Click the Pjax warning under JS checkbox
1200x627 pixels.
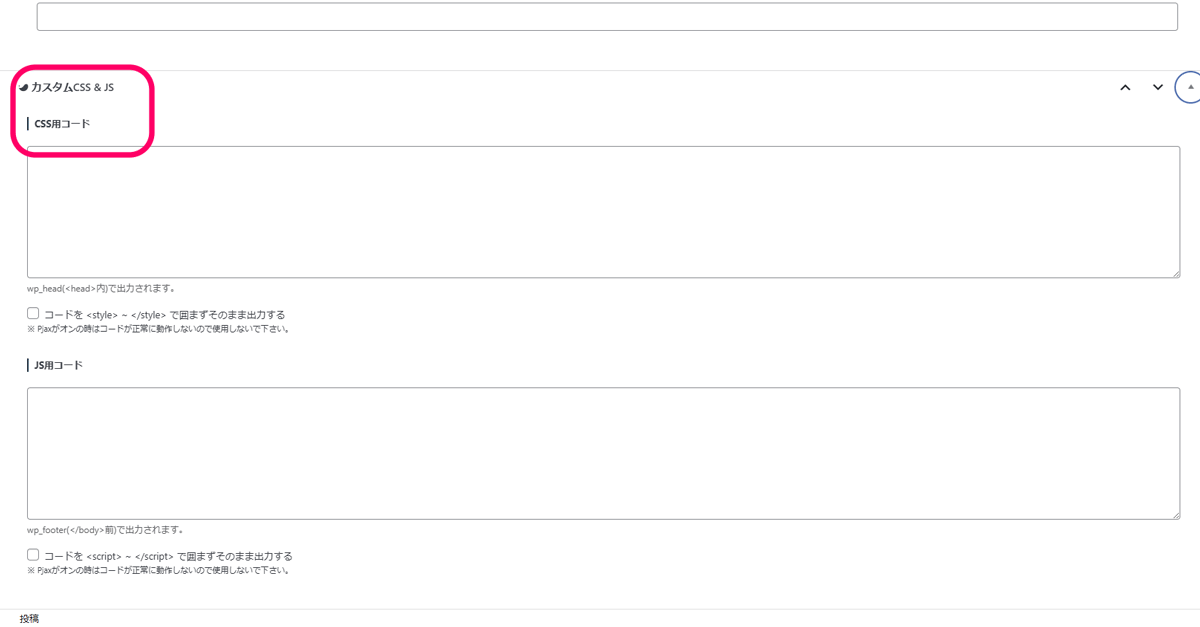158,571
